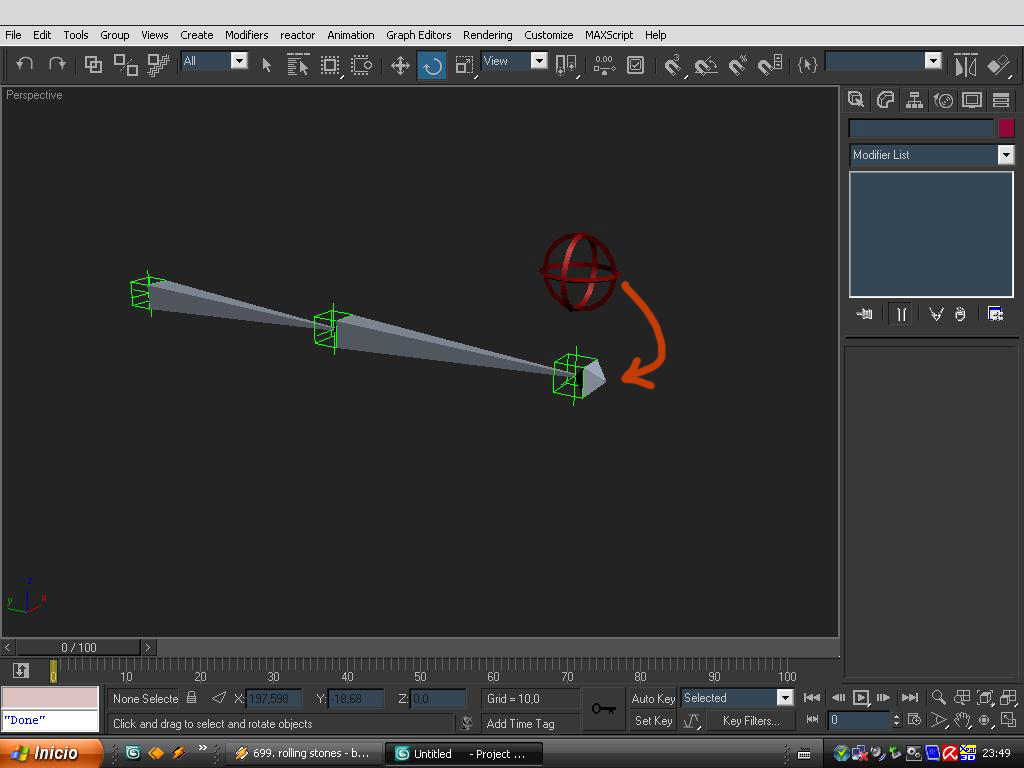The width and height of the screenshot is (1024, 768).
Task: Toggle Pin Stack button
Action: [x=864, y=314]
